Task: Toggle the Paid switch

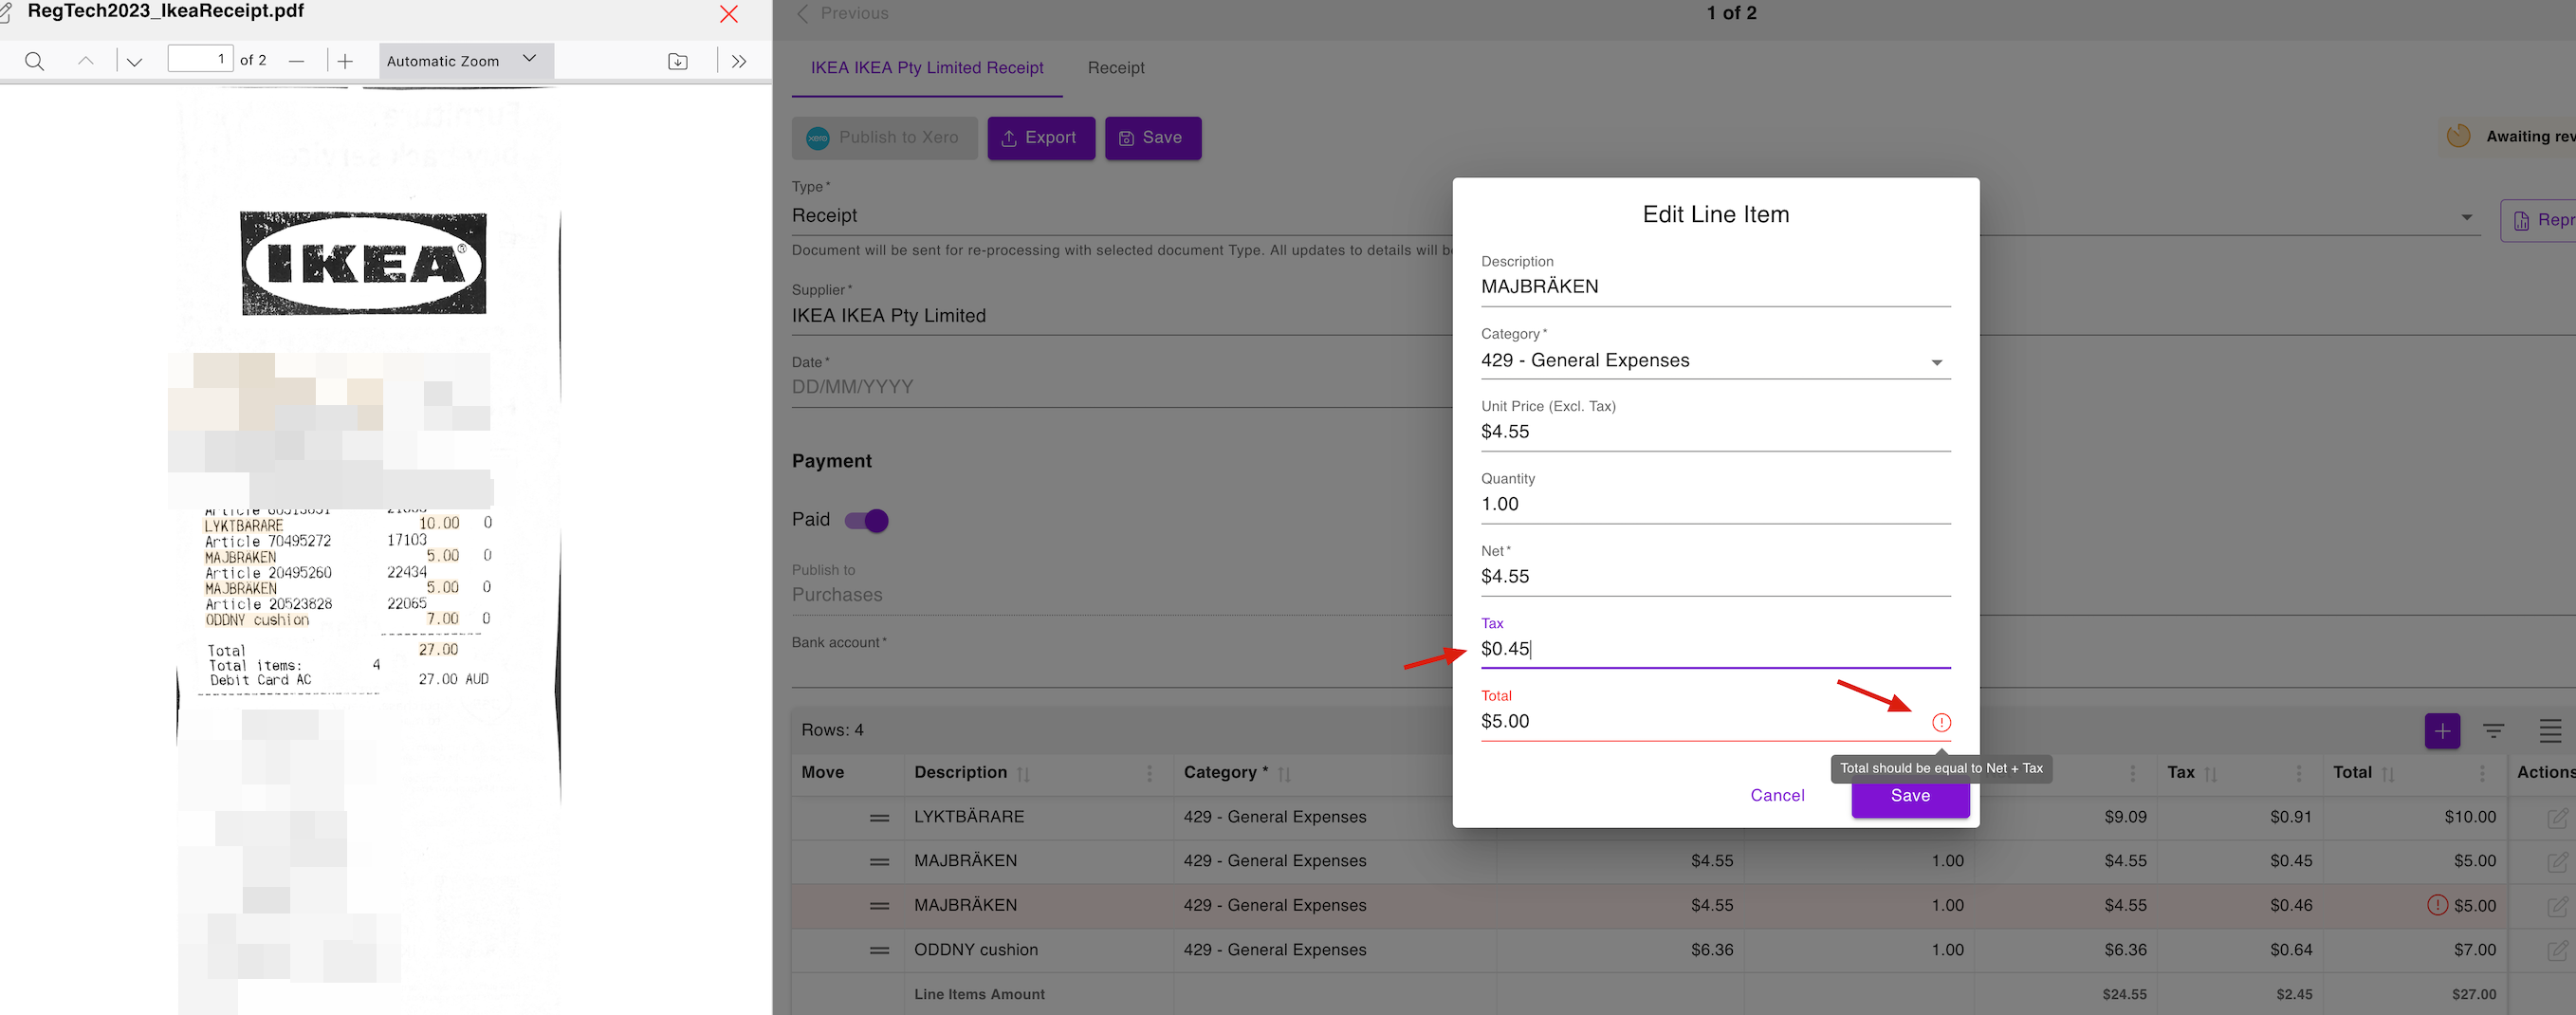Action: (x=867, y=520)
